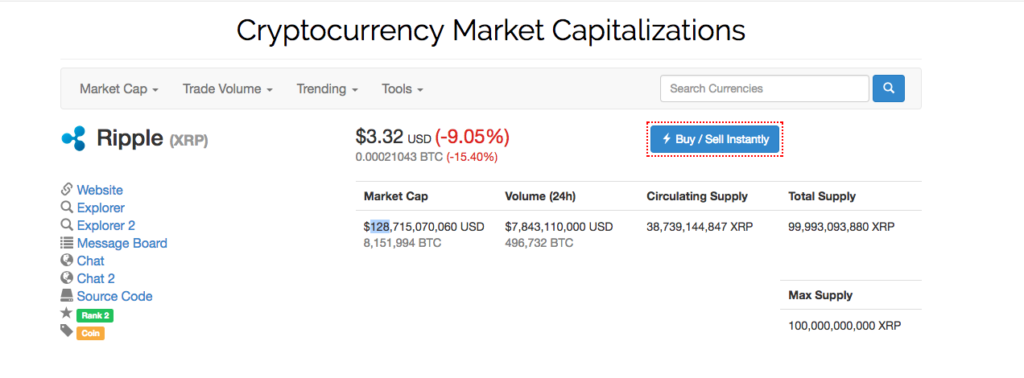Expand the Trade Volume dropdown
1024x378 pixels.
pos(227,89)
